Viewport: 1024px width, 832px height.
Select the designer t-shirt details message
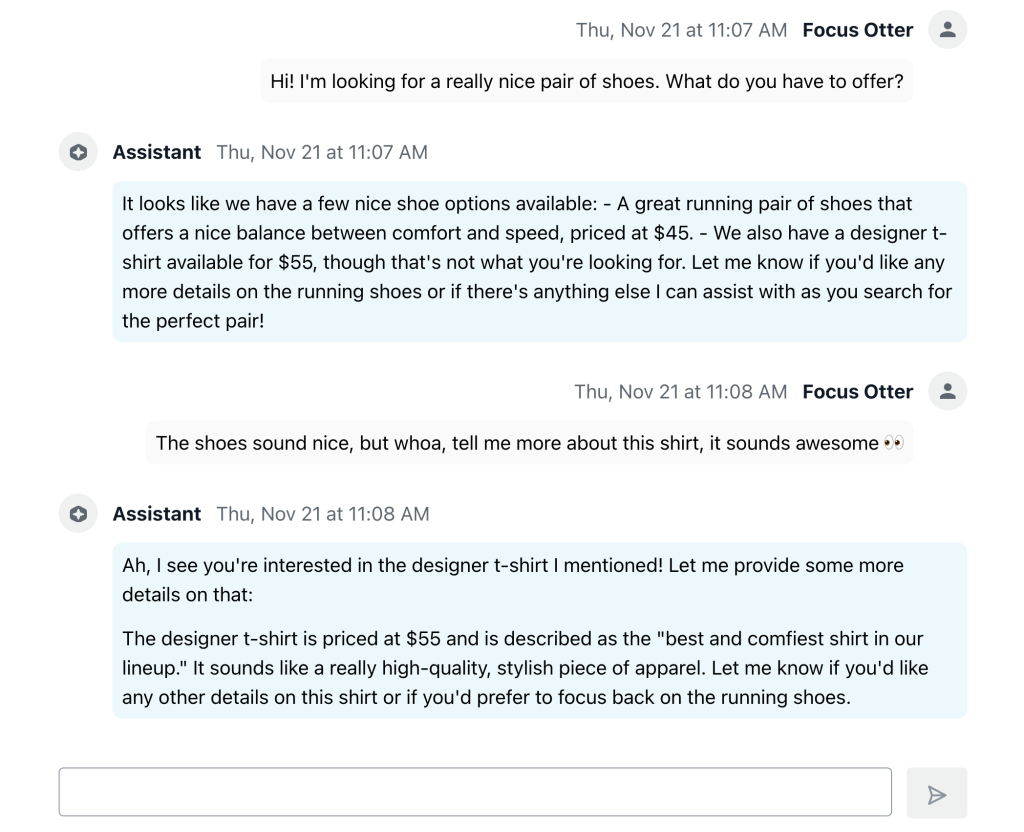click(540, 630)
